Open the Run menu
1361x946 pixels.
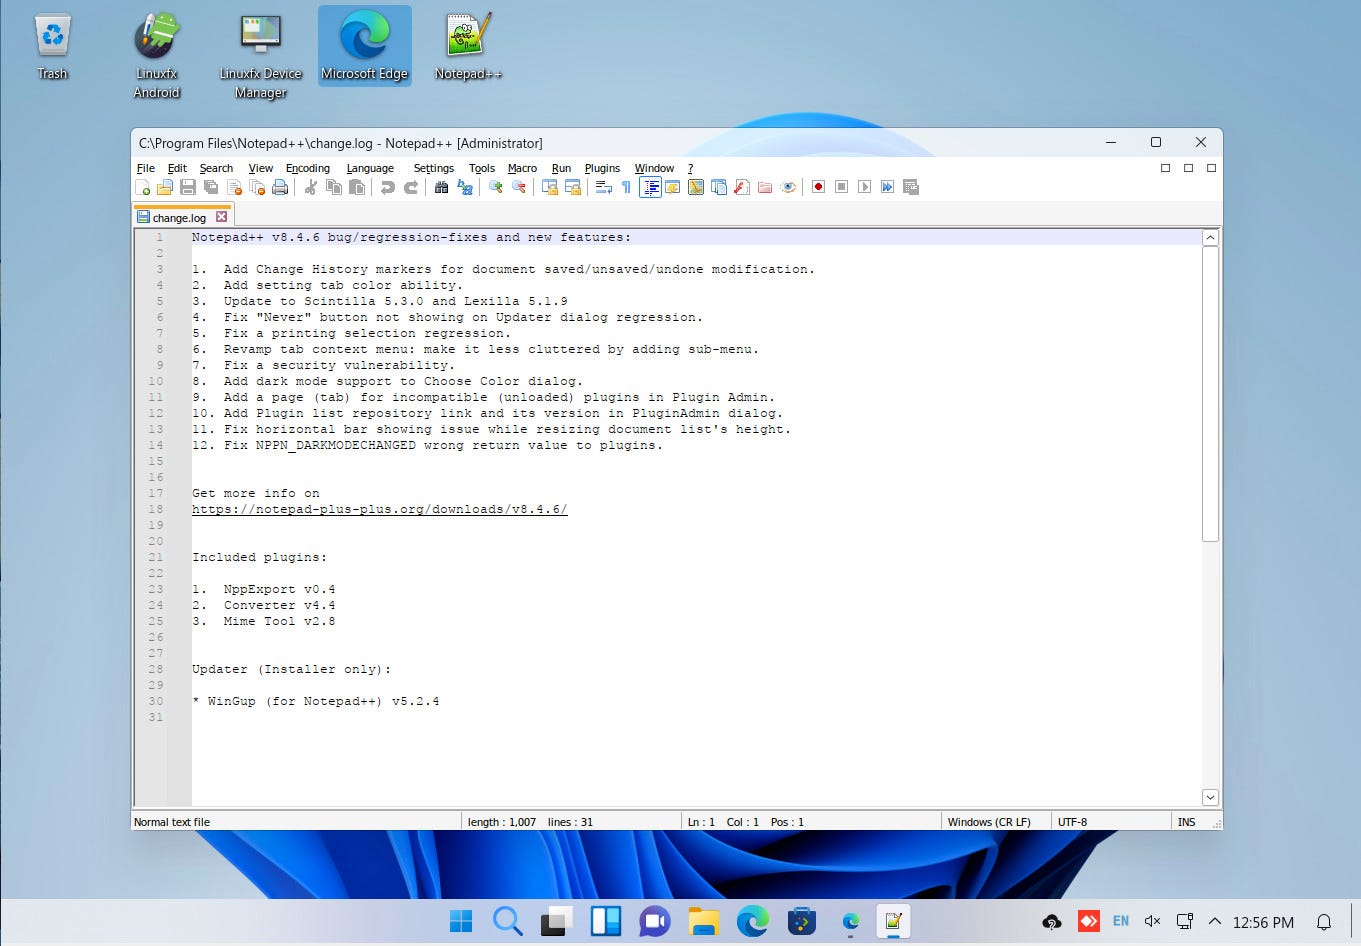coord(561,168)
